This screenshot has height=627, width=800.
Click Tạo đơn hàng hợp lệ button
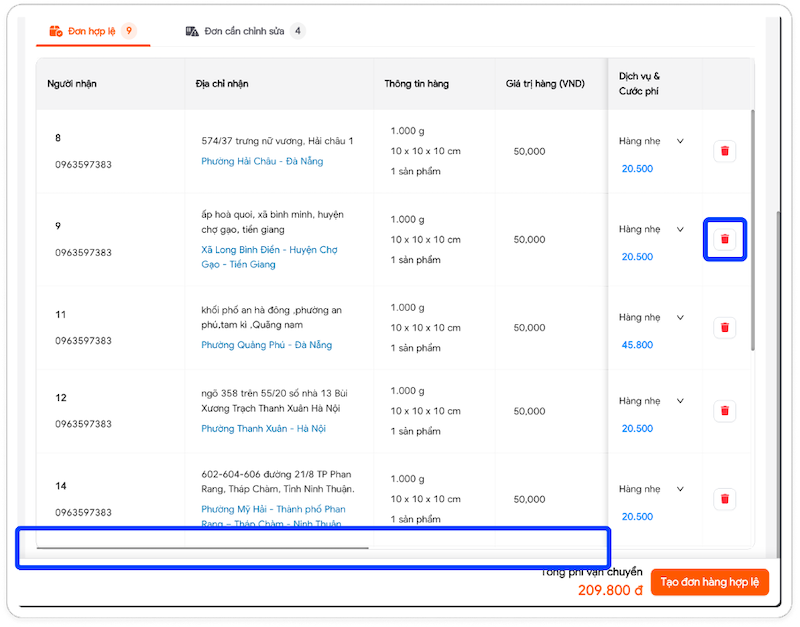(x=709, y=582)
